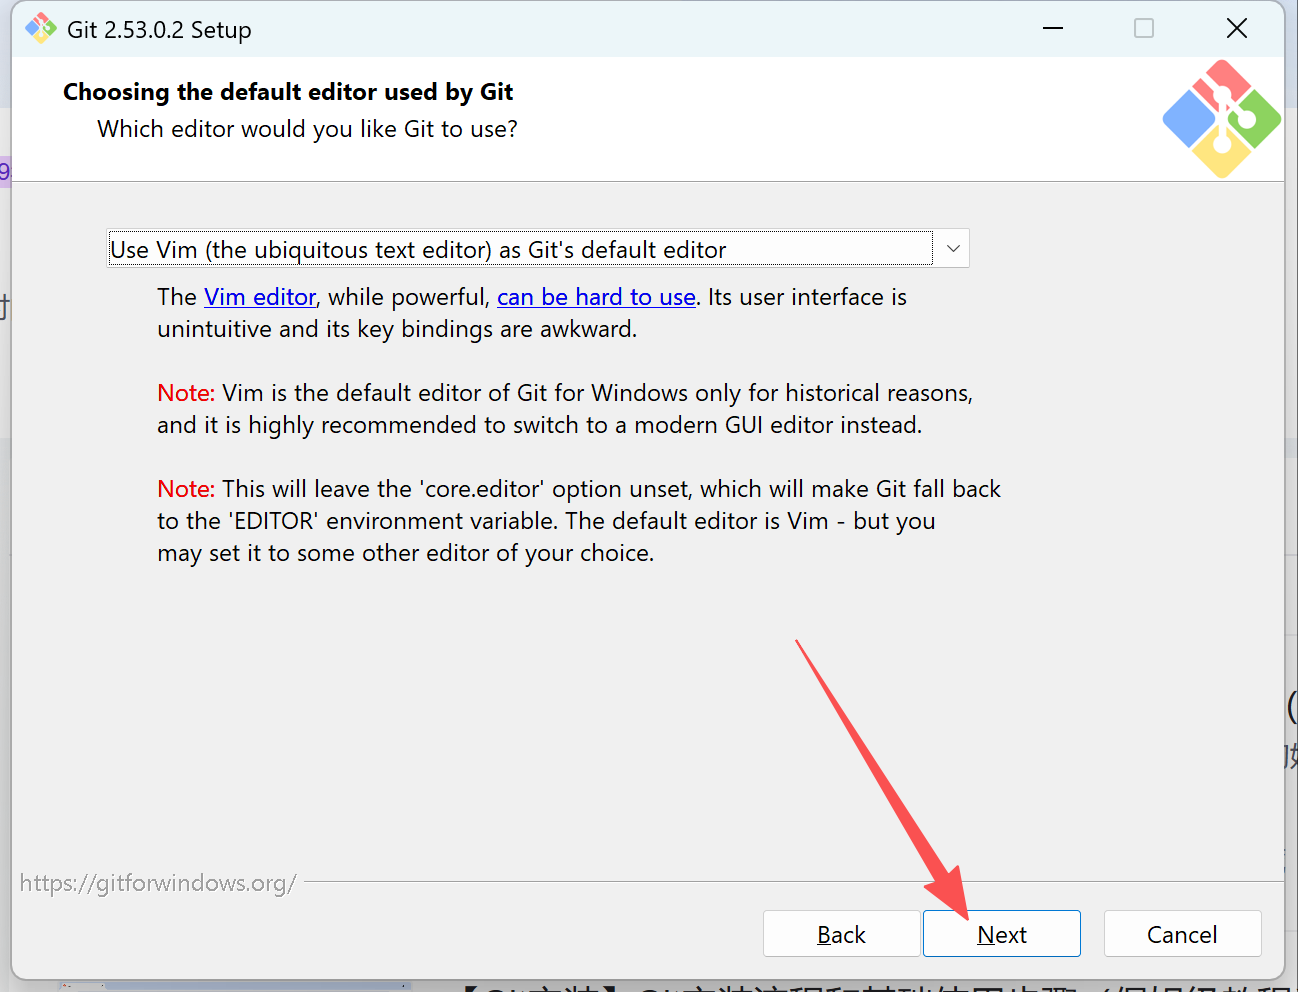1298x992 pixels.
Task: Cancel the Git setup
Action: [1182, 934]
